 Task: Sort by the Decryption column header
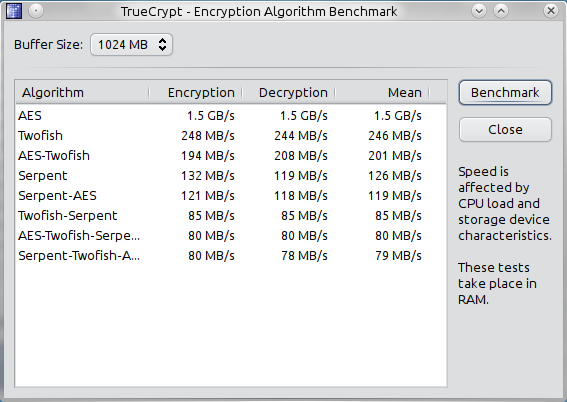[x=289, y=93]
